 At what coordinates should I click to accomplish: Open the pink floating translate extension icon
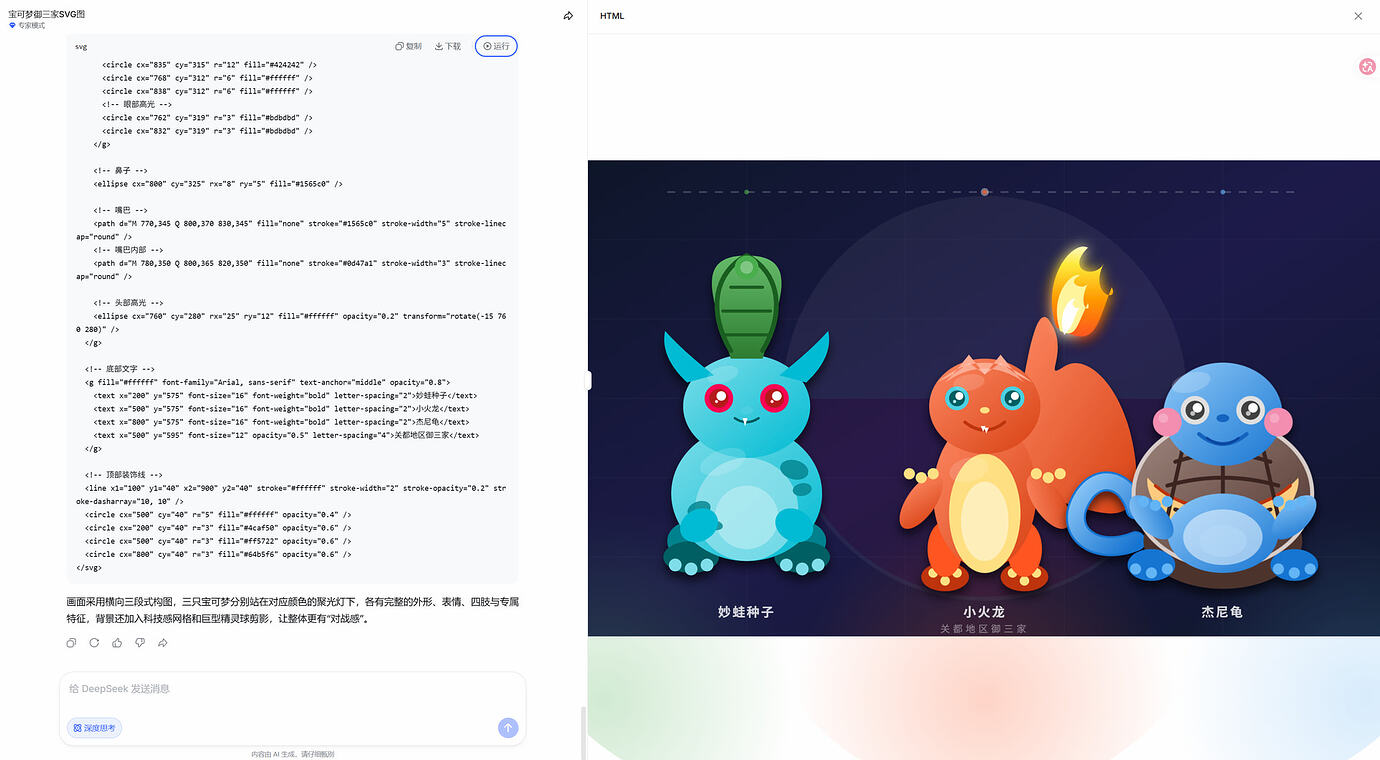[x=1368, y=67]
